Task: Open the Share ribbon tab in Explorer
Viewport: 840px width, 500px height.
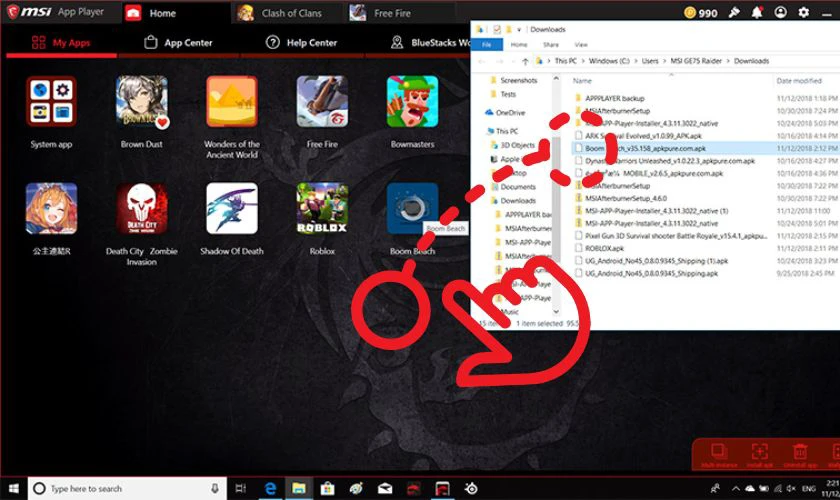Action: point(551,44)
